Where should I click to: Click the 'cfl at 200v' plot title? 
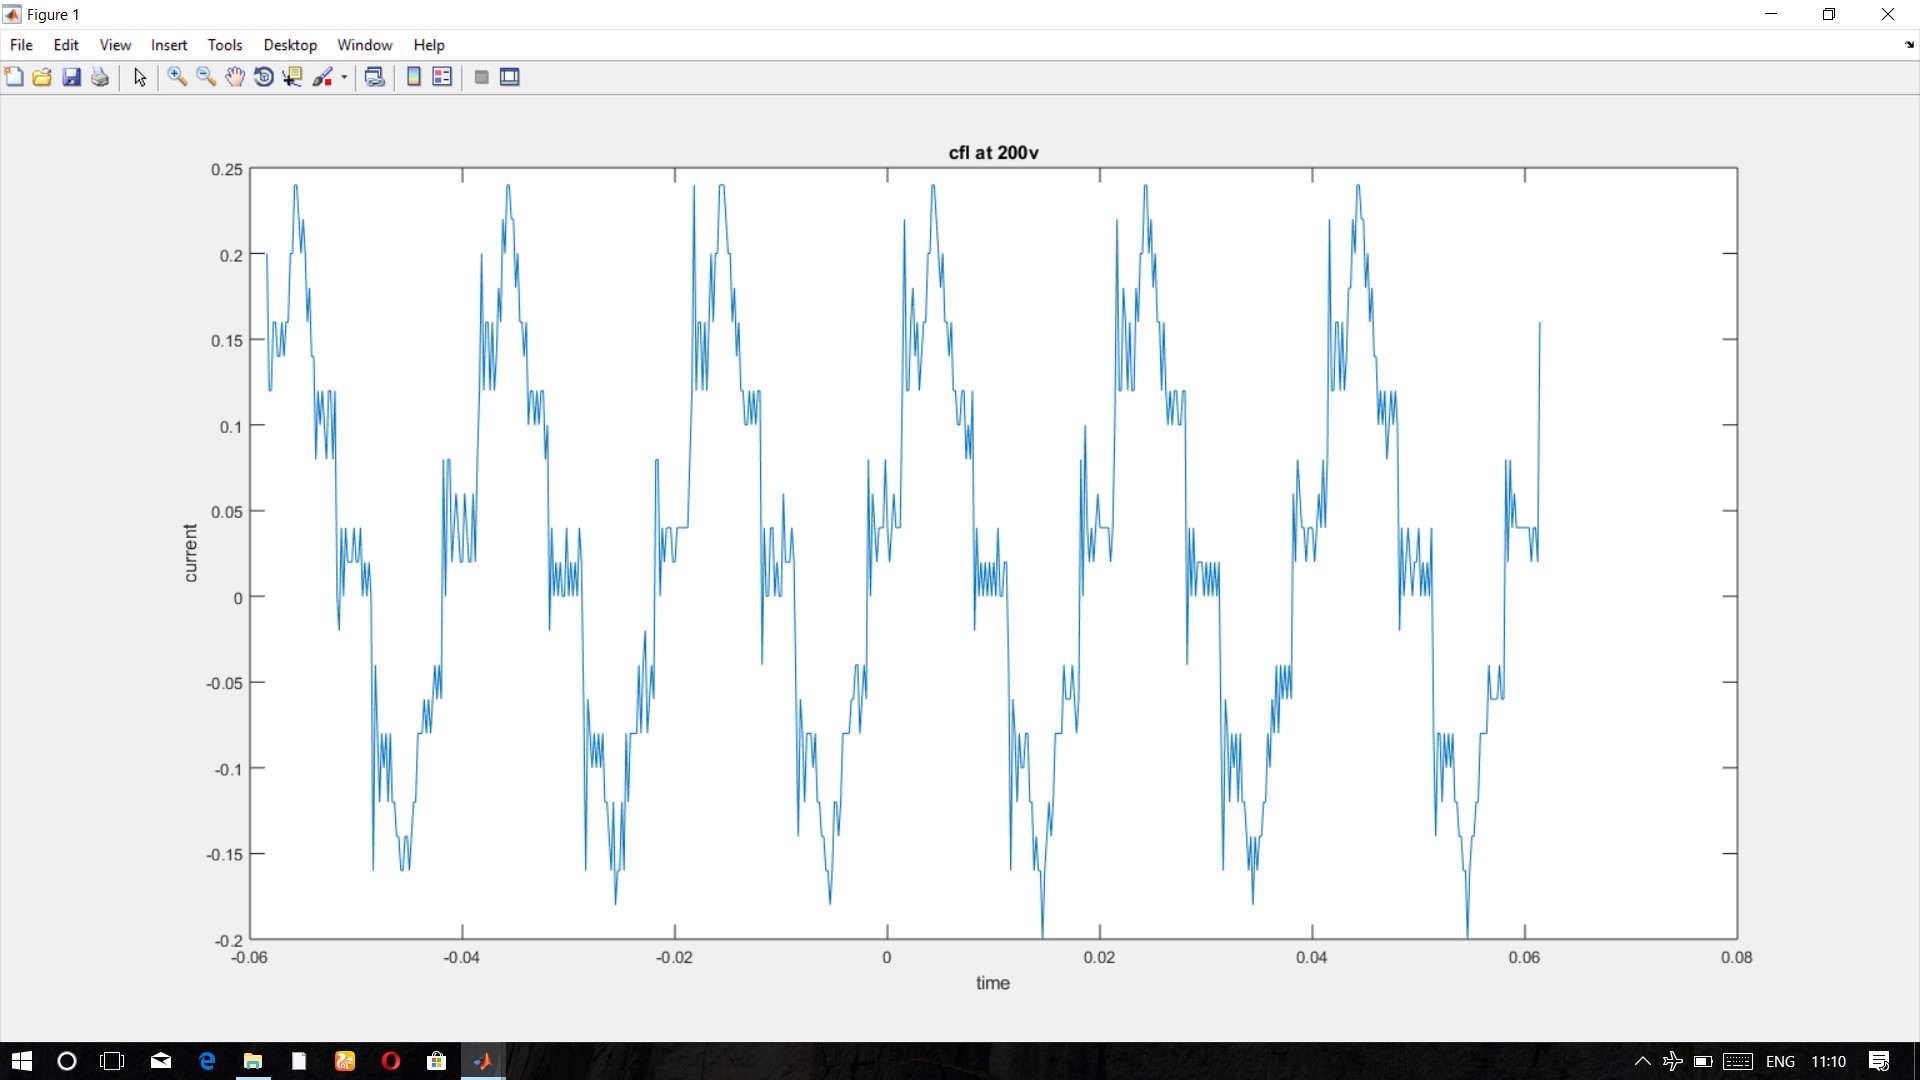pyautogui.click(x=993, y=152)
